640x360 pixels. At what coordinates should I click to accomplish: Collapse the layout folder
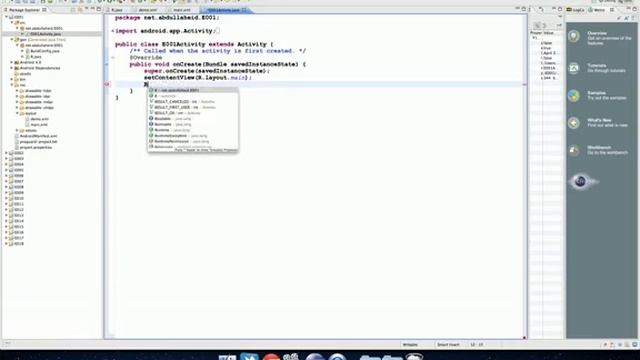click(x=17, y=113)
